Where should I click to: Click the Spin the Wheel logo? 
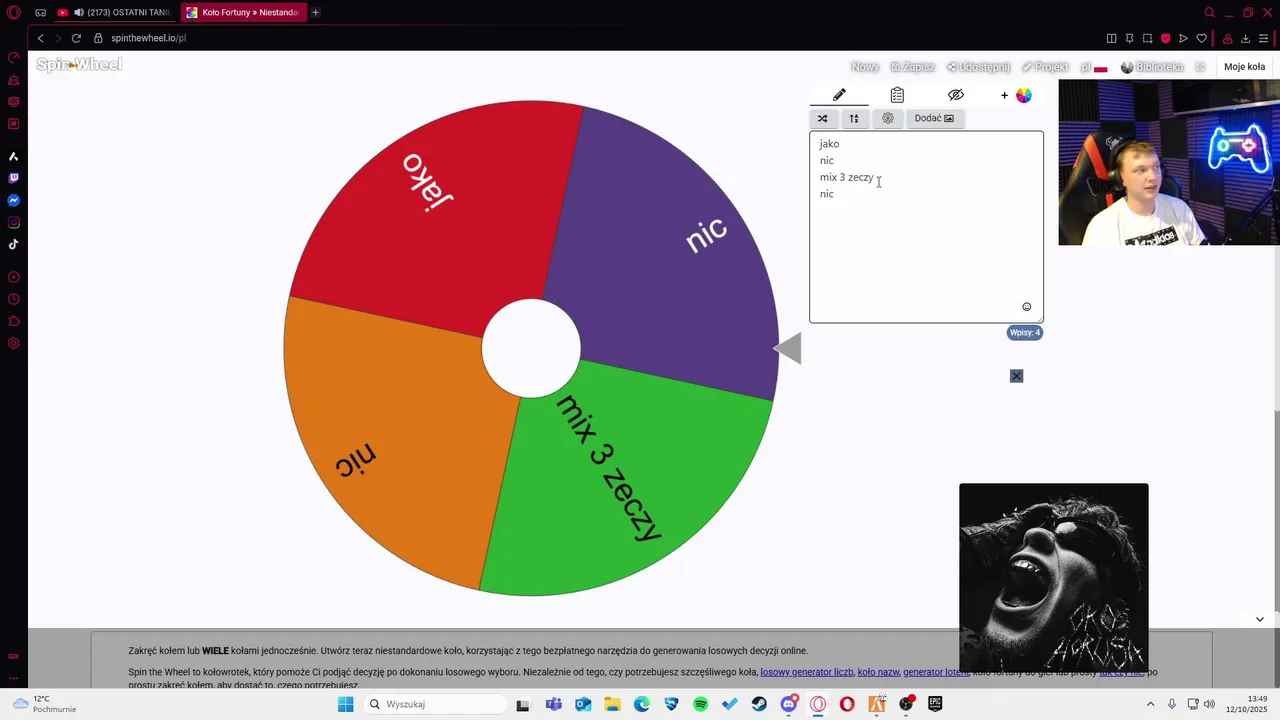79,65
